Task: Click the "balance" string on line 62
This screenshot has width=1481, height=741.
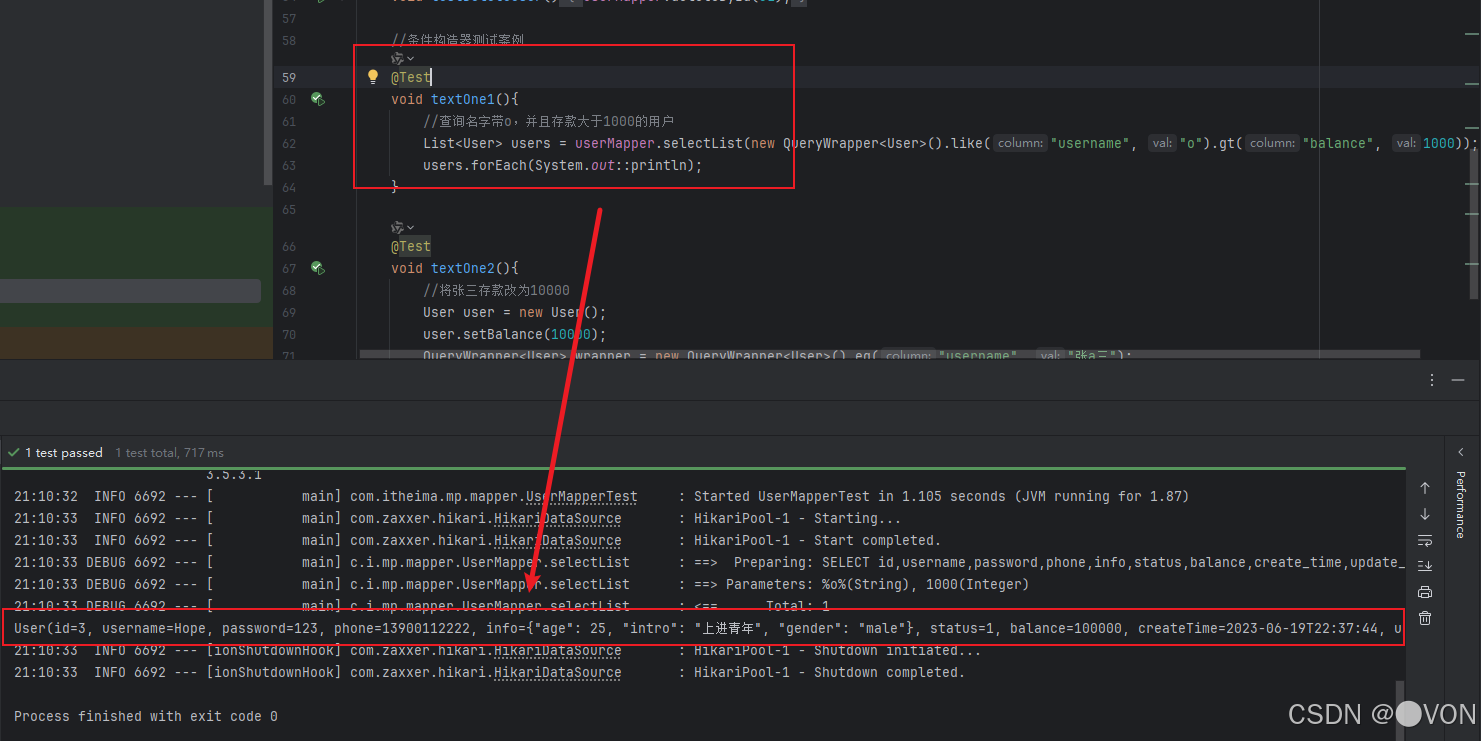Action: point(1338,143)
